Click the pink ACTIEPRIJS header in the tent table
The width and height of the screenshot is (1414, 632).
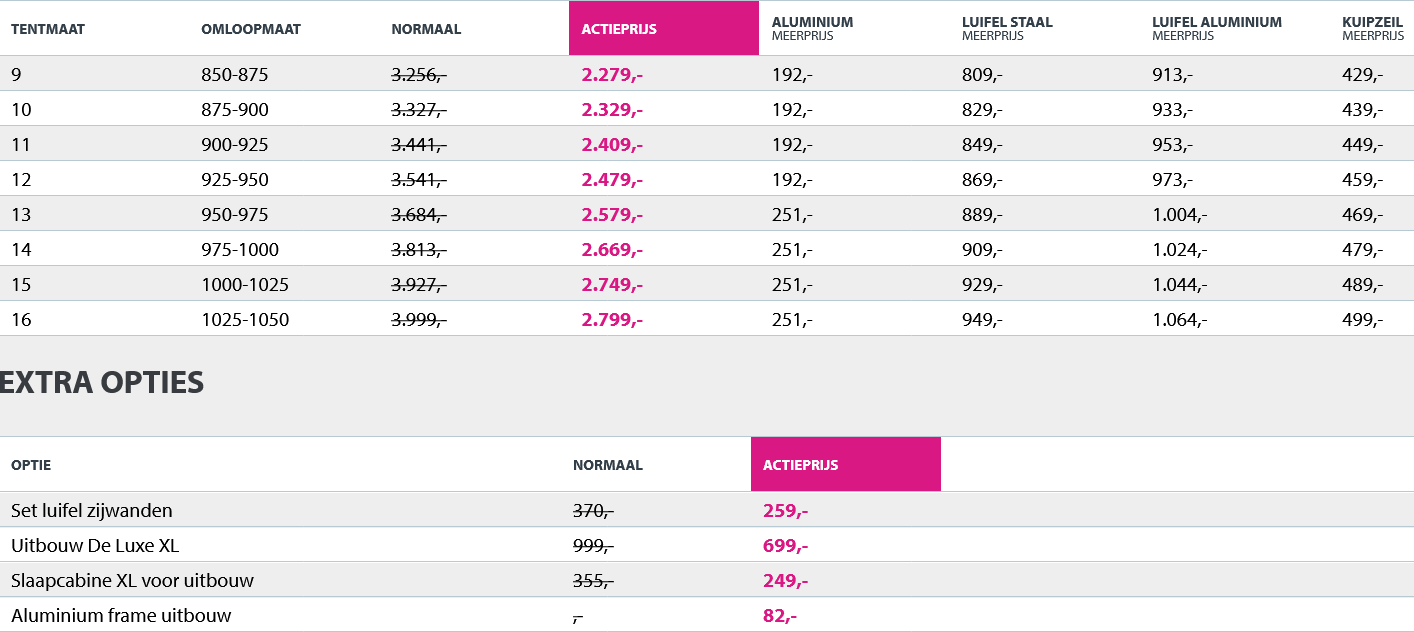point(663,29)
